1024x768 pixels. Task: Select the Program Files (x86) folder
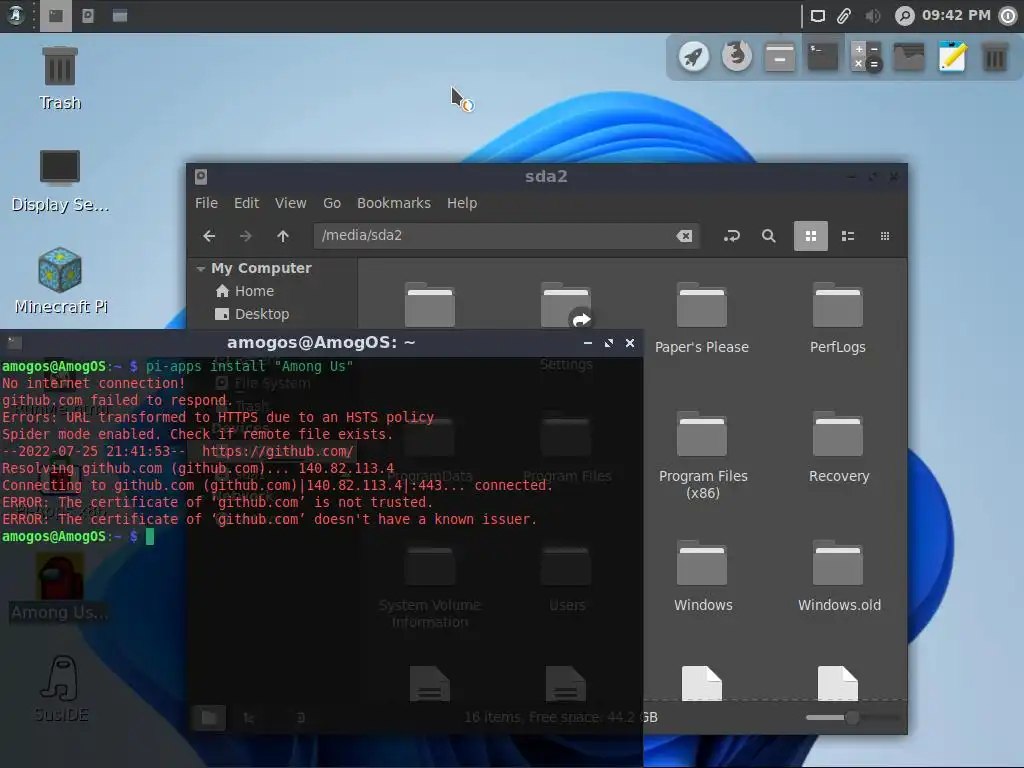703,456
